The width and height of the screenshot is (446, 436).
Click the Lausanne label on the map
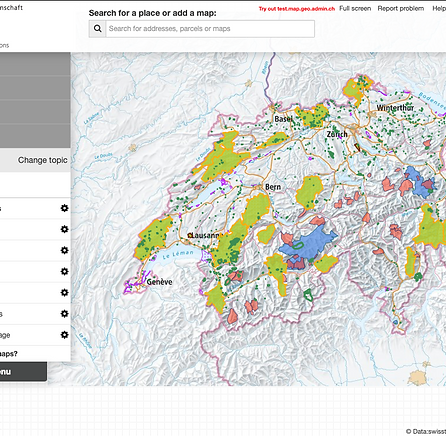click(x=206, y=235)
